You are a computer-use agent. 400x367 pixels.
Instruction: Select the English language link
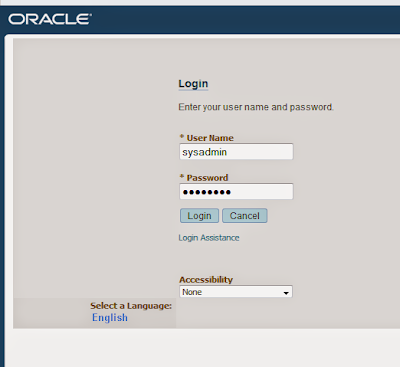110,318
